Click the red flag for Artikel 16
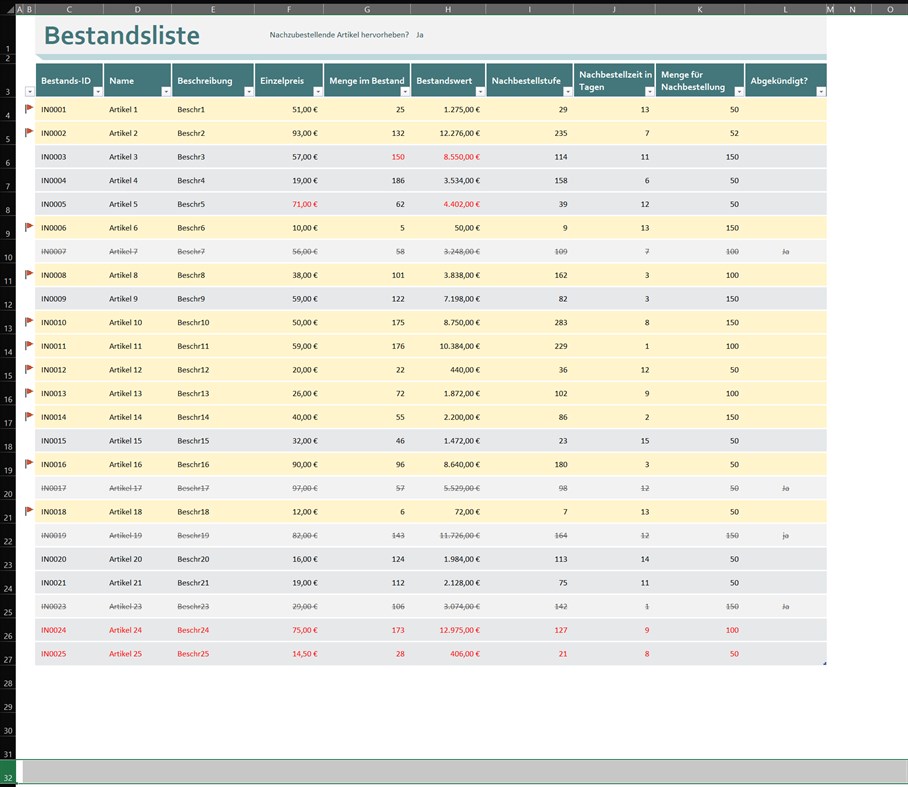908x787 pixels. coord(29,464)
